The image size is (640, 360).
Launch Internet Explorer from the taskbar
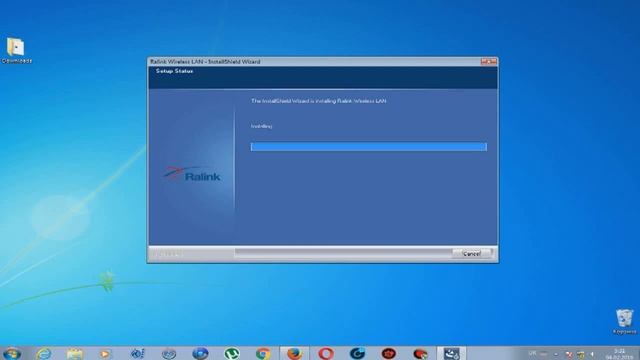point(44,353)
